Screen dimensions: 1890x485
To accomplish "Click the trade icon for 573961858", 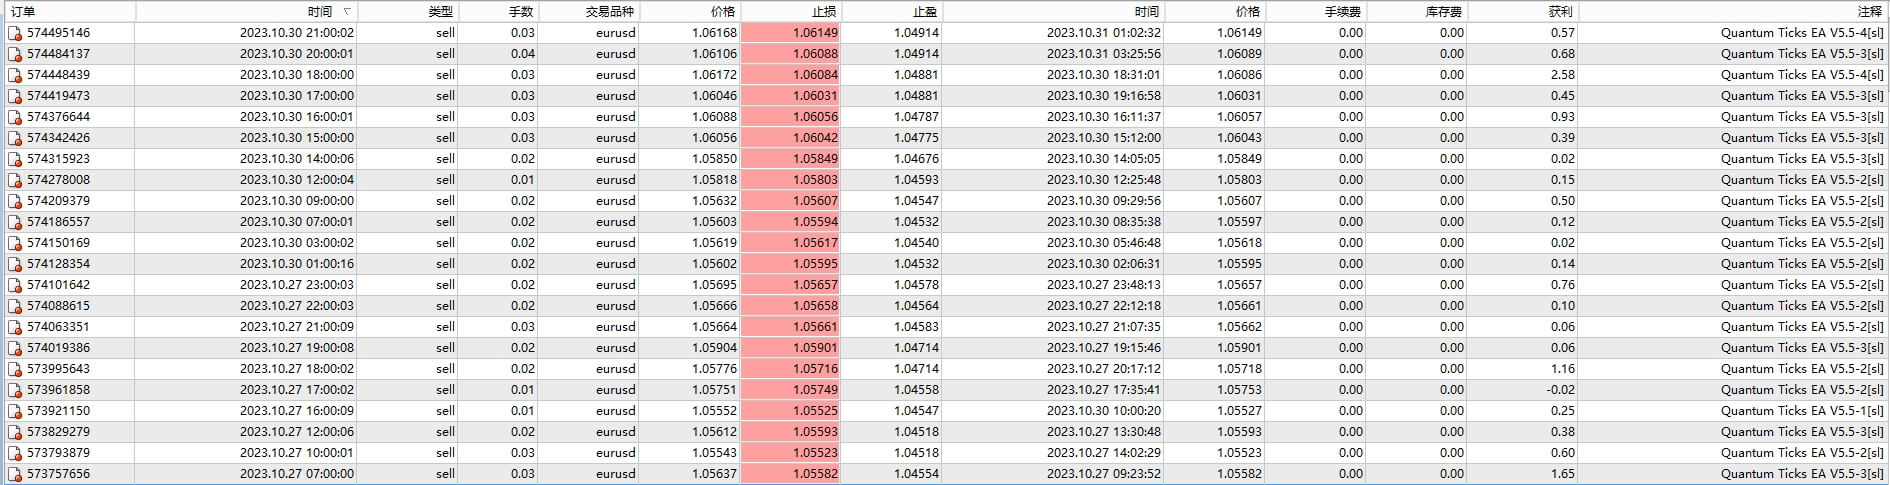I will click(x=15, y=390).
